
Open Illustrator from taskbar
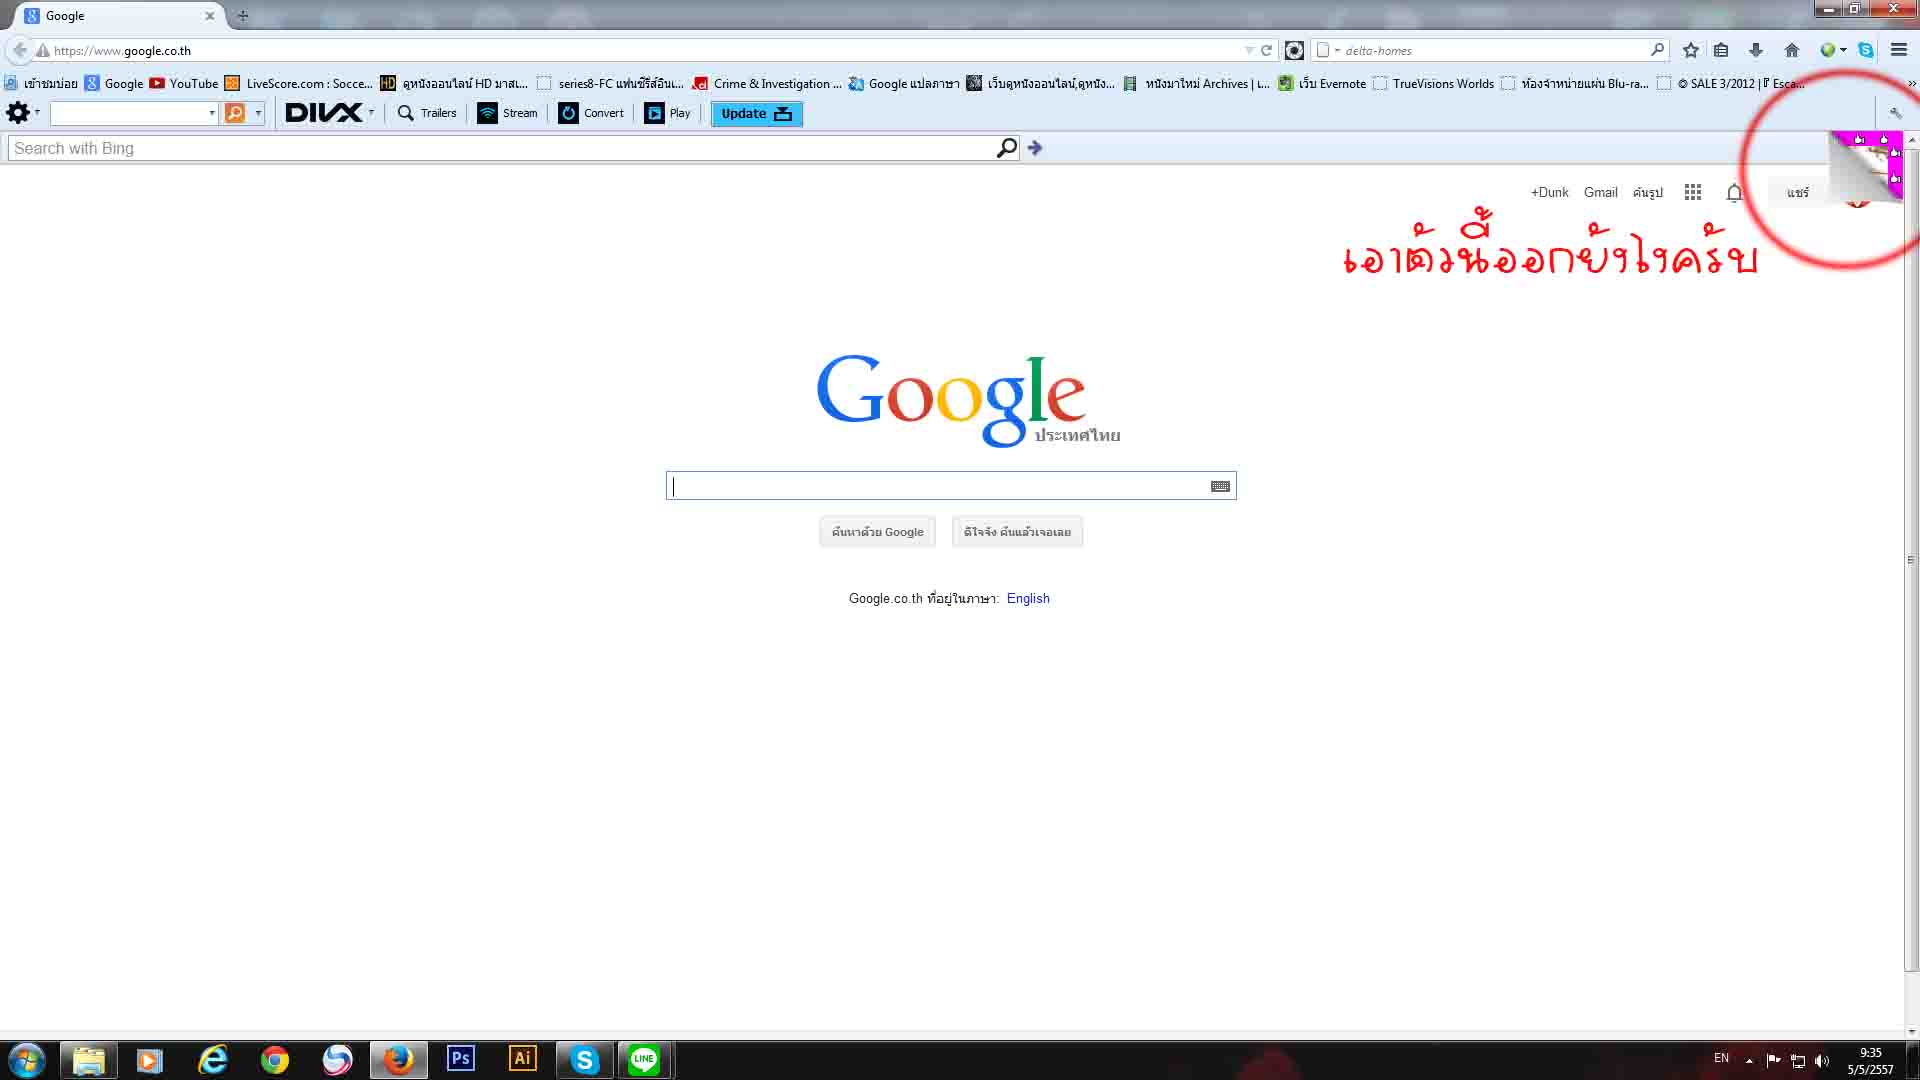click(x=523, y=1058)
